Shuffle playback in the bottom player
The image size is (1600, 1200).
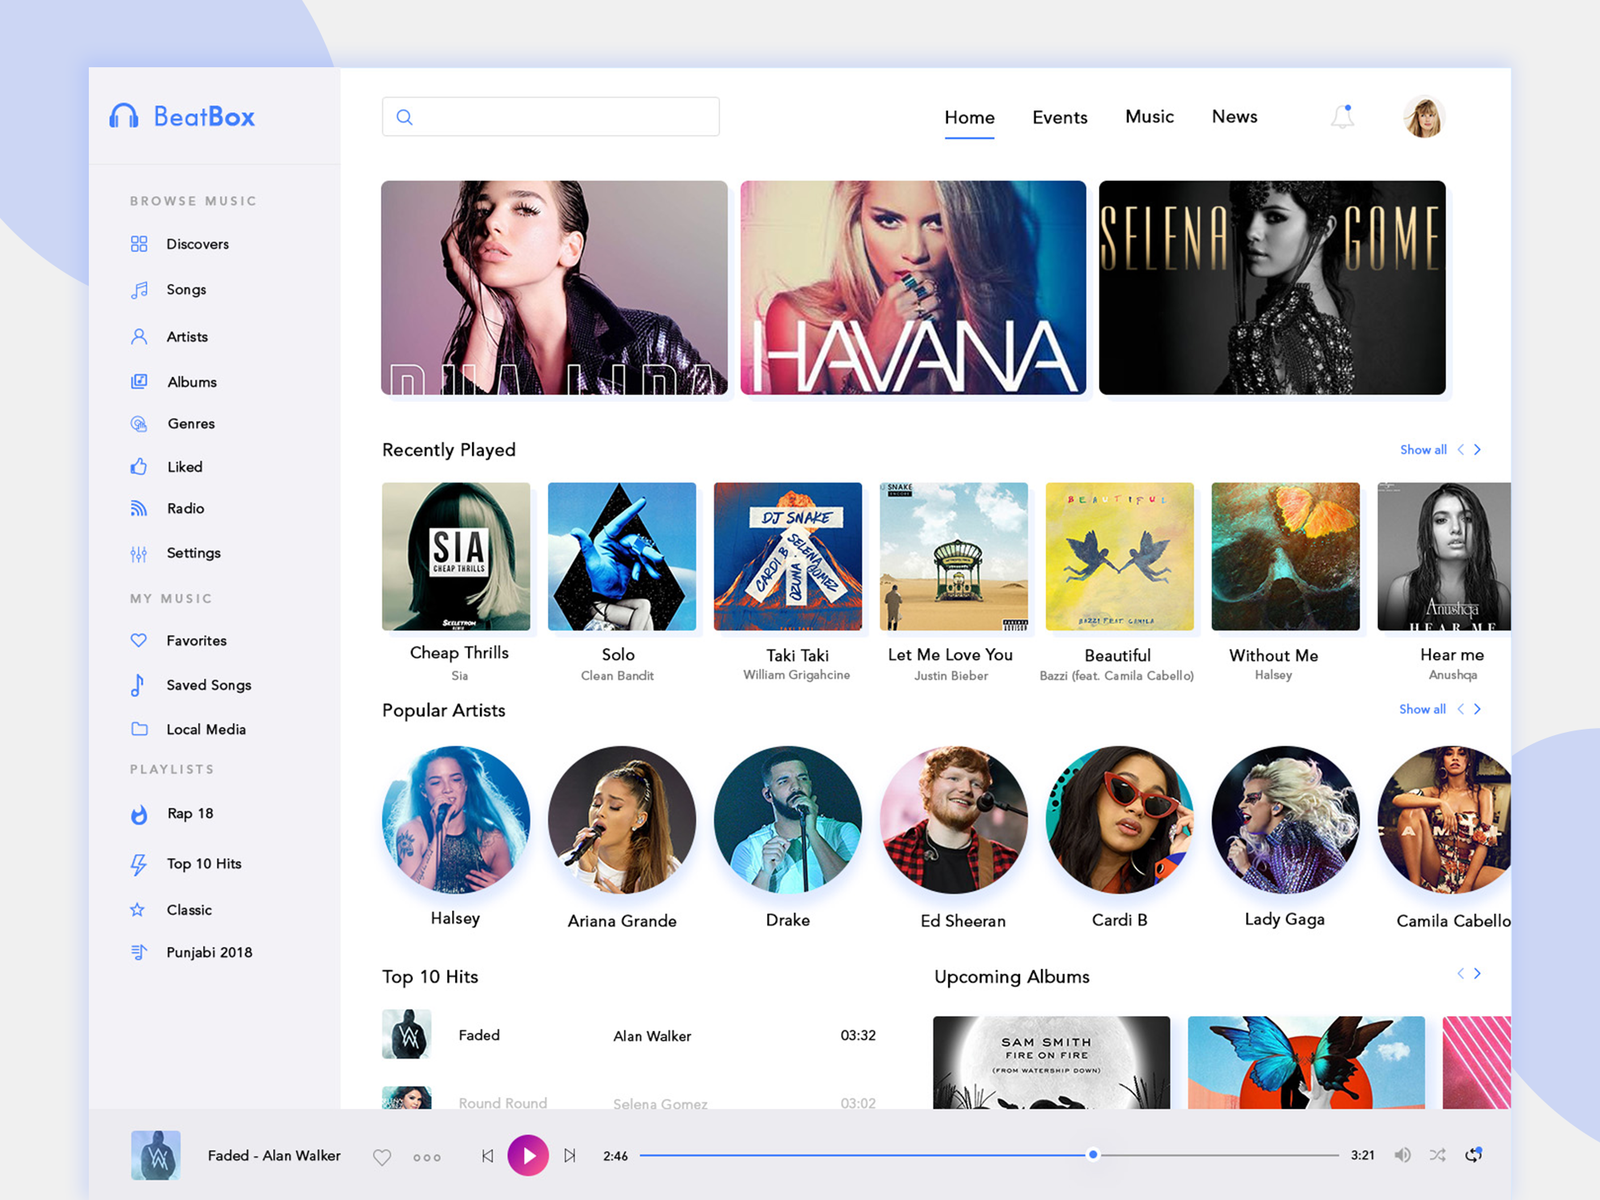point(1438,1155)
